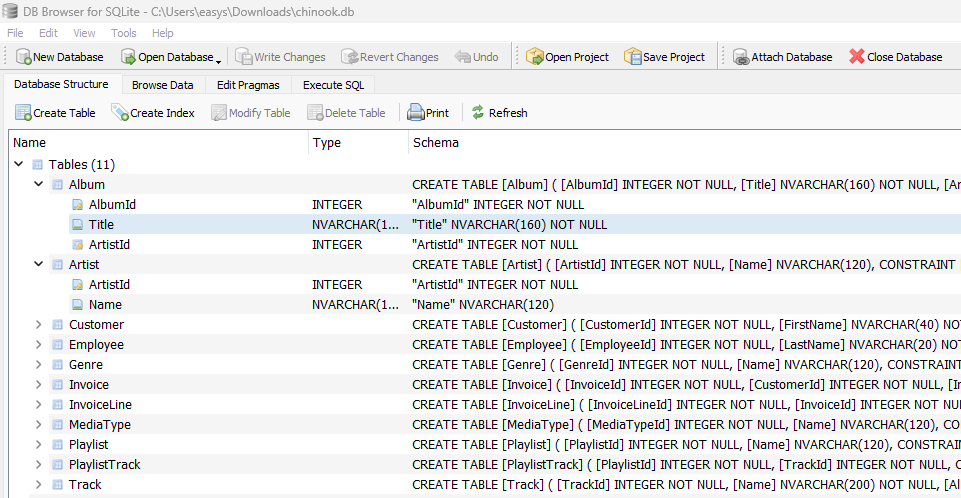Viewport: 961px width, 498px height.
Task: Click the Delete Table icon
Action: pyautogui.click(x=315, y=113)
